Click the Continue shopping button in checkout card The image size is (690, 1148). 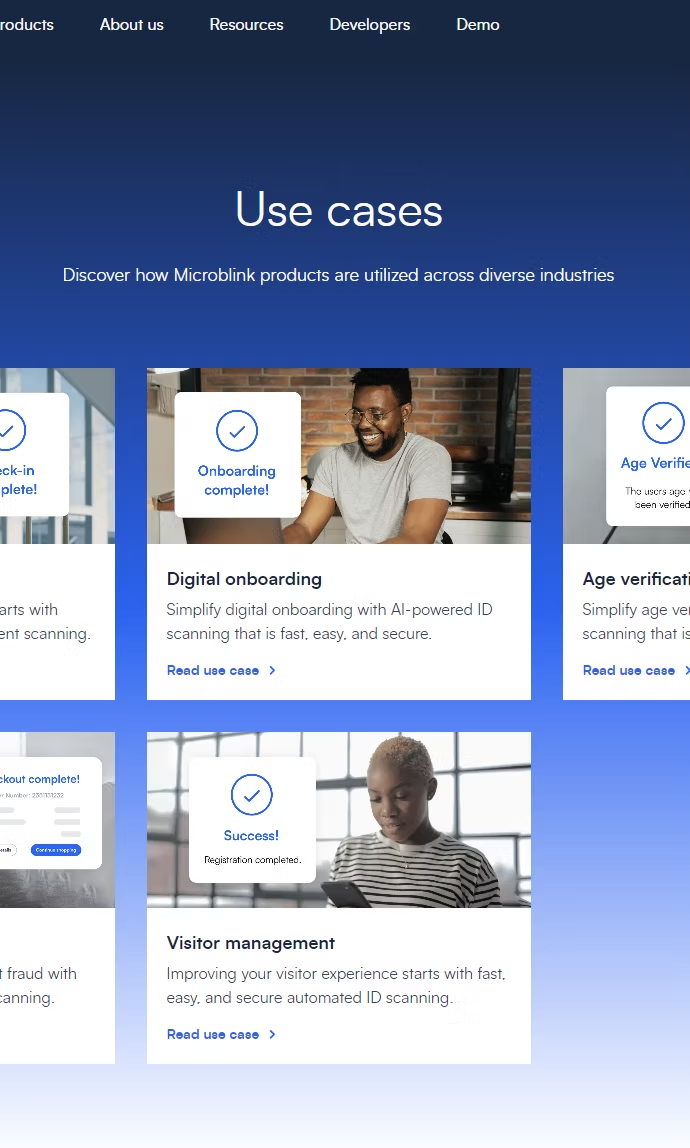[x=56, y=850]
